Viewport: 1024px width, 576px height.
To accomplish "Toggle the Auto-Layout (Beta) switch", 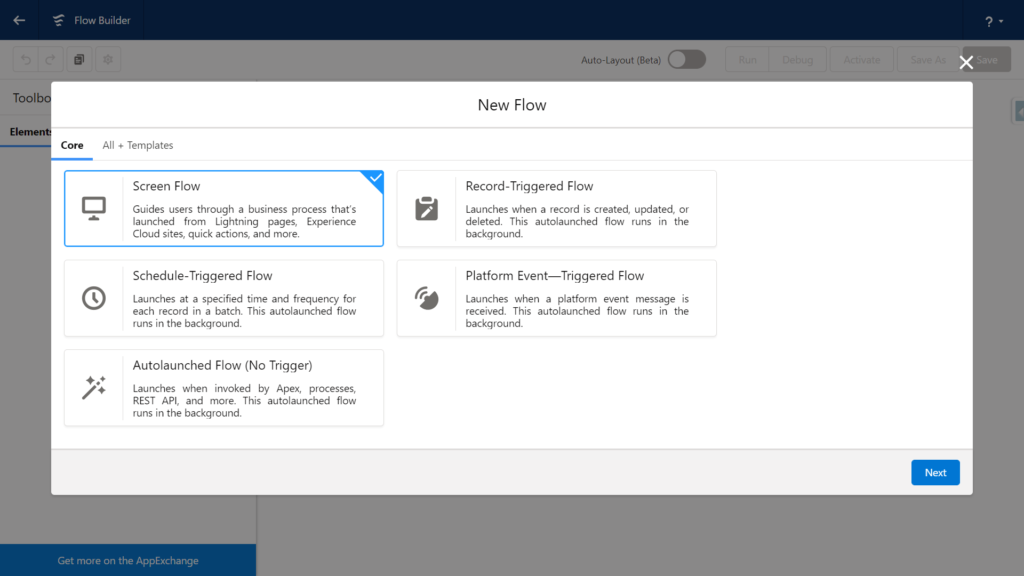I will 686,59.
